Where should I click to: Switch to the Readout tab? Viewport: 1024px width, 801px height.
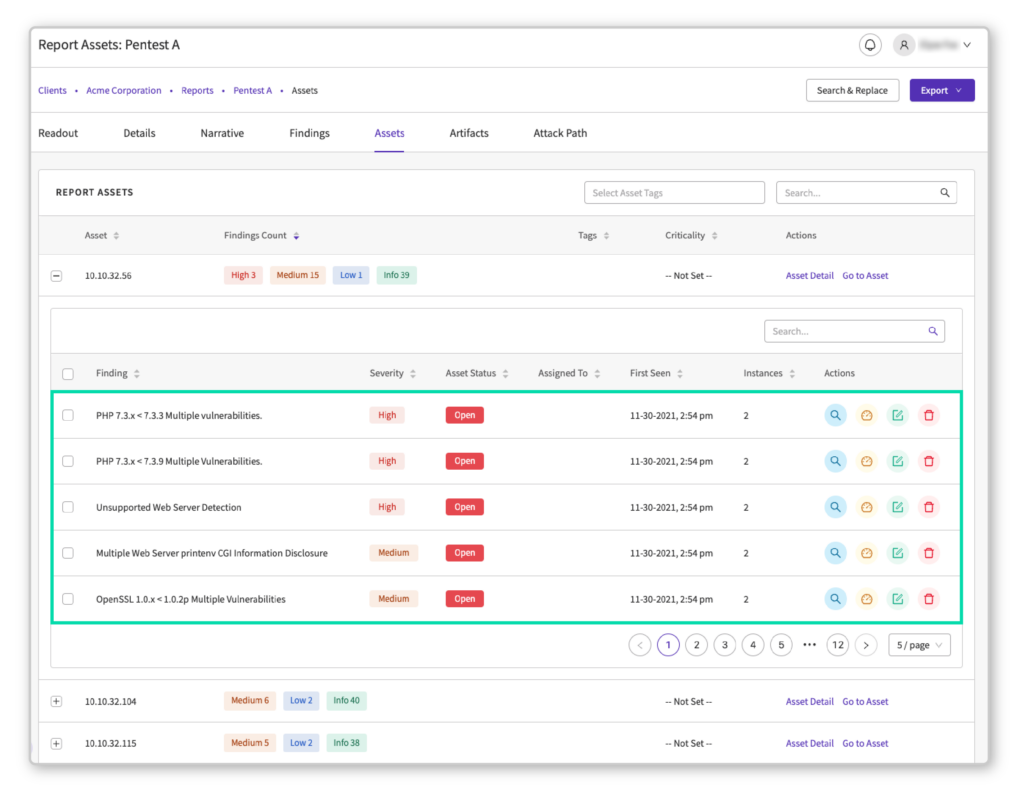[58, 133]
